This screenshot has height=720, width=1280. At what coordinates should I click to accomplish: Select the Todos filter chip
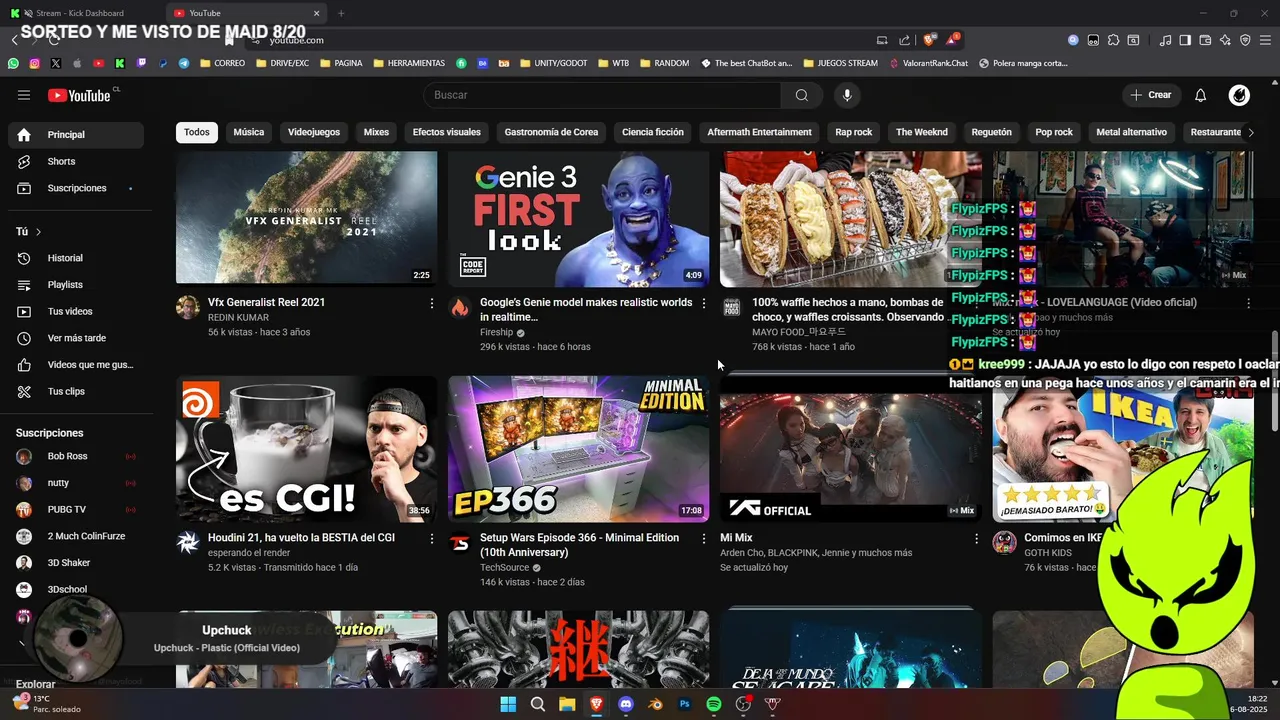[x=197, y=132]
